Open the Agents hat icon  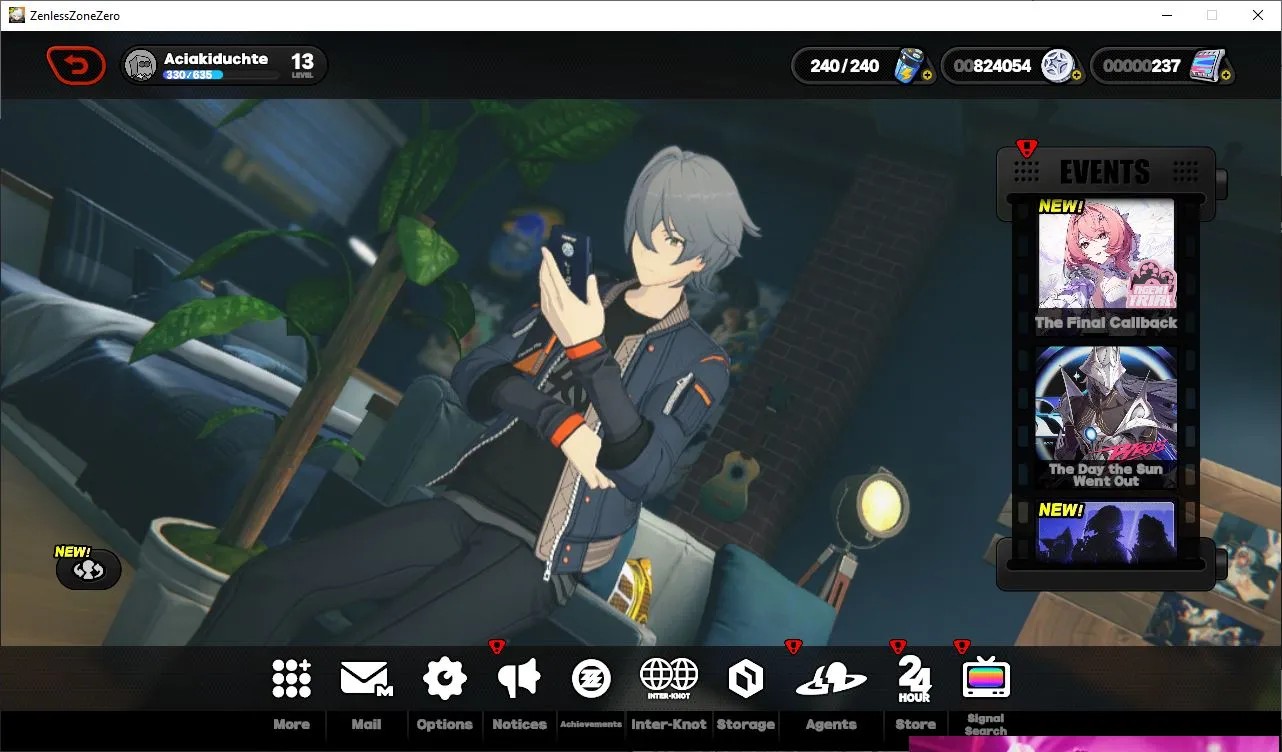pyautogui.click(x=831, y=679)
